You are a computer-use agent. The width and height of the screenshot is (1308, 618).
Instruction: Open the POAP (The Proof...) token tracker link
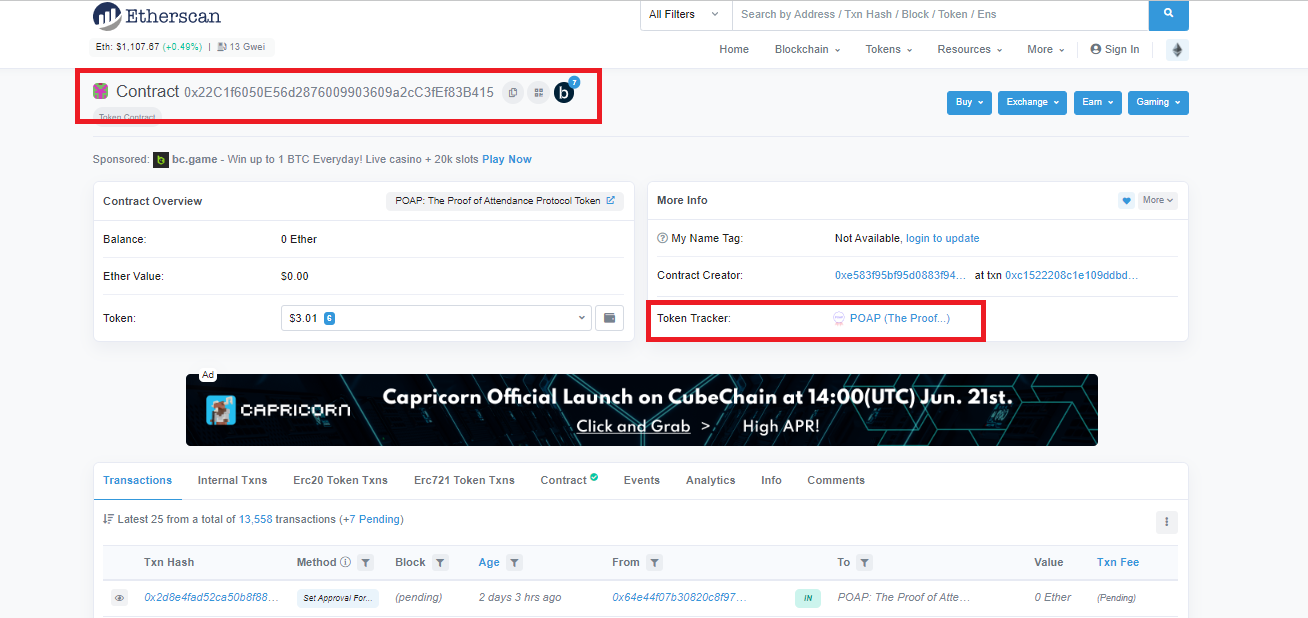coord(900,318)
